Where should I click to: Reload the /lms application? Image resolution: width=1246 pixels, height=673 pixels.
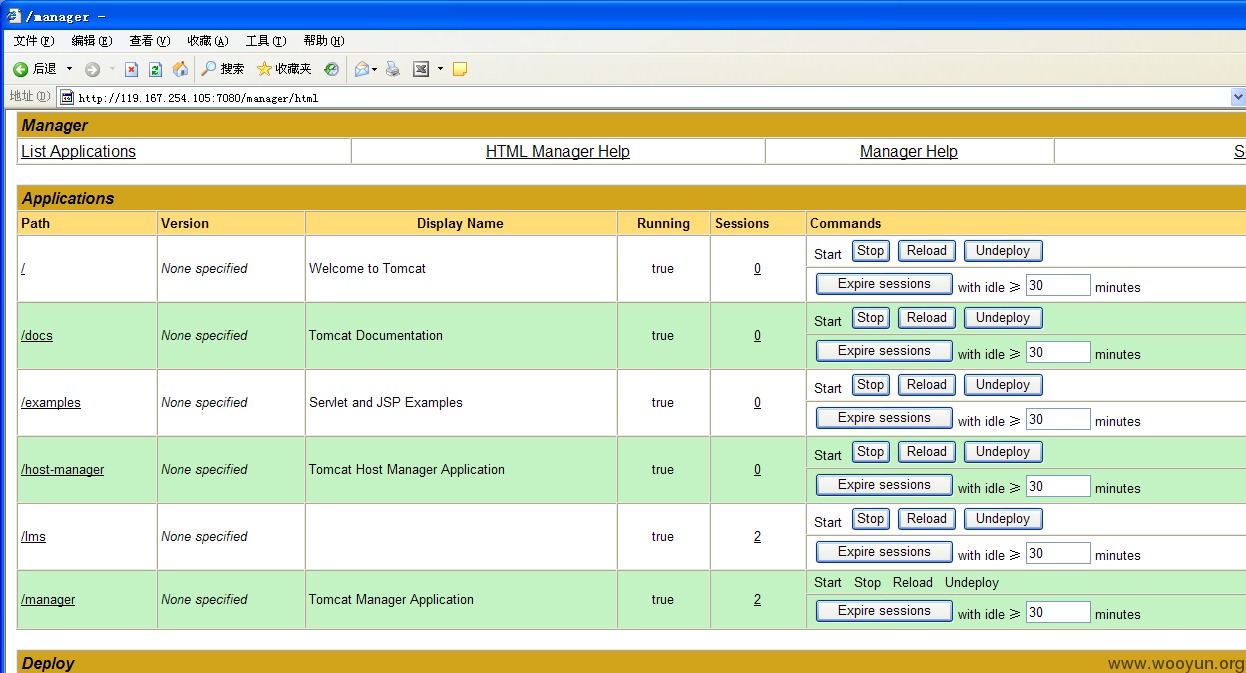(926, 519)
